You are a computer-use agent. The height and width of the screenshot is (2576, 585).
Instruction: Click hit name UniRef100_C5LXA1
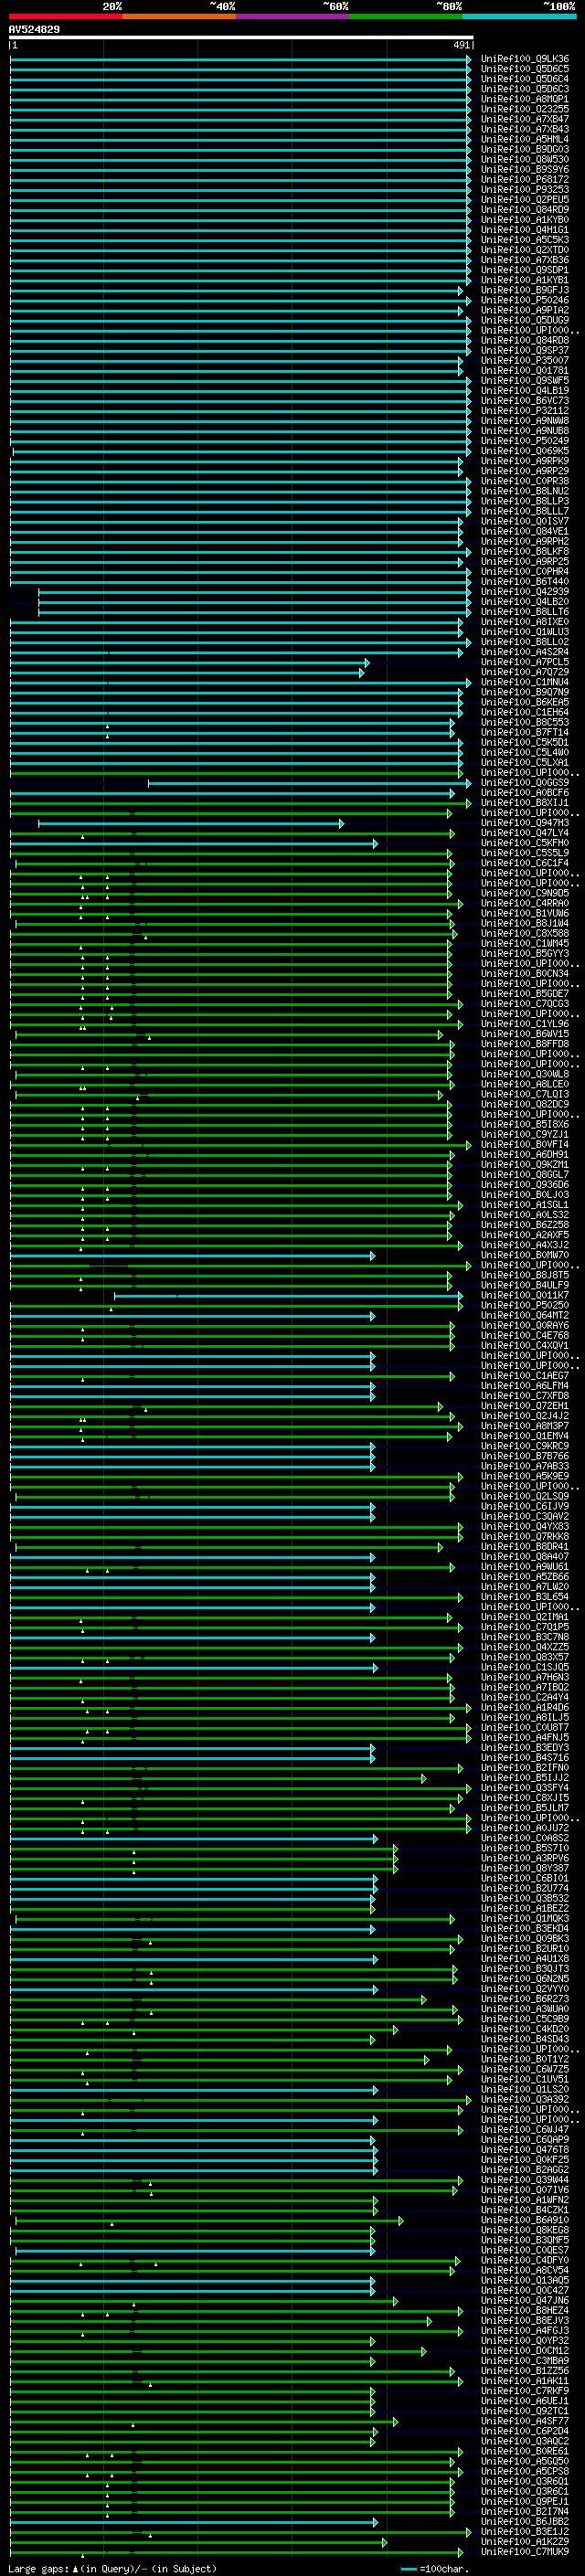tap(525, 763)
